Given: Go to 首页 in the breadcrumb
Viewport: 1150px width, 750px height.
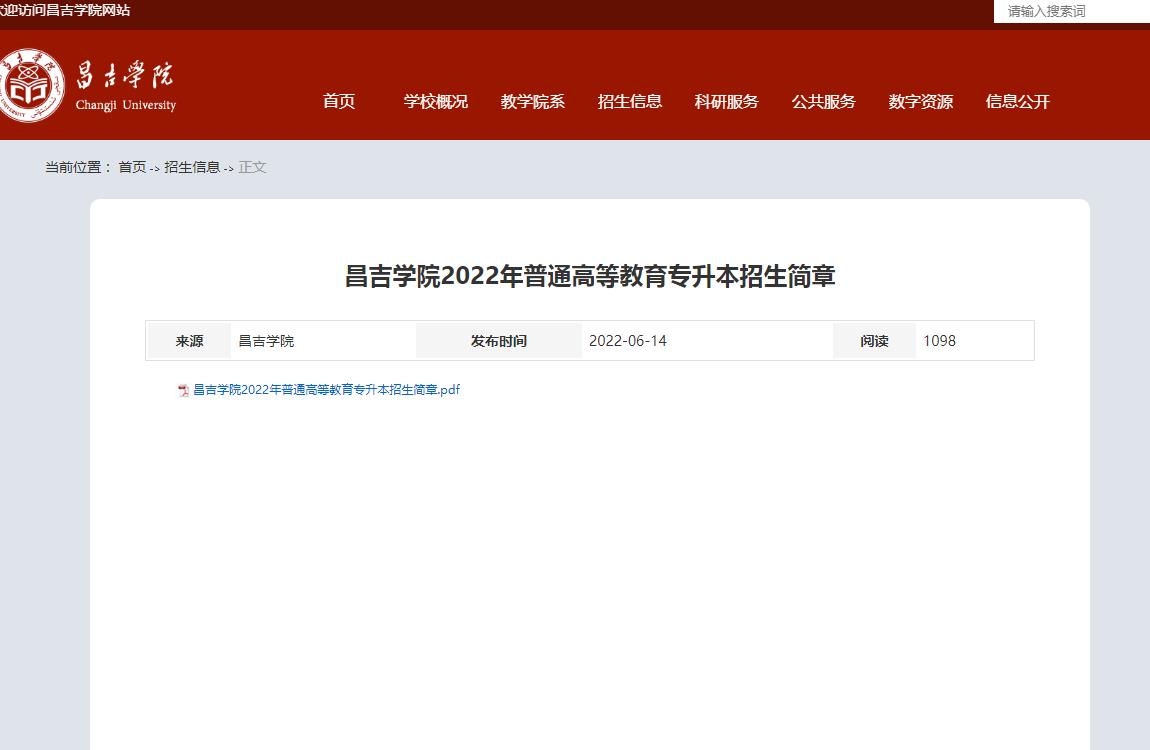Looking at the screenshot, I should point(132,167).
